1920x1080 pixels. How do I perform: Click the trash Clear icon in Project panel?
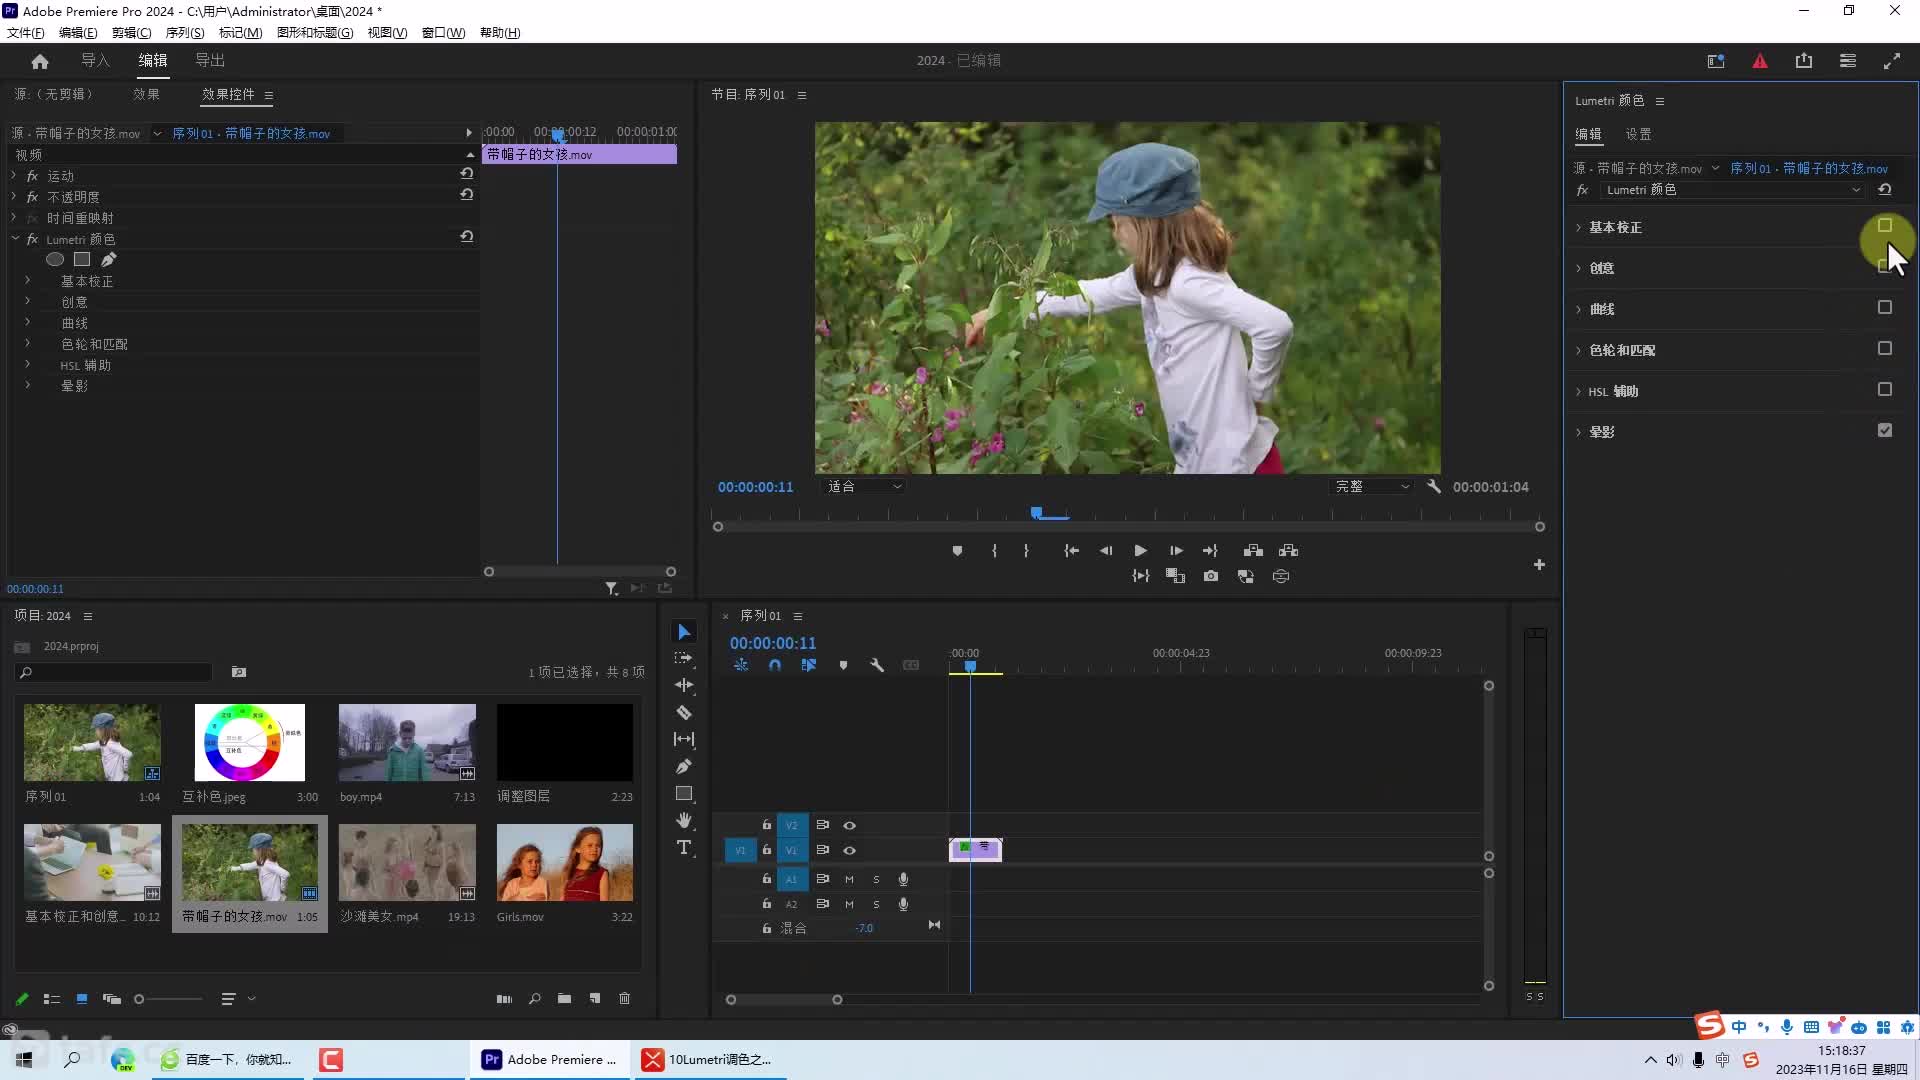625,999
